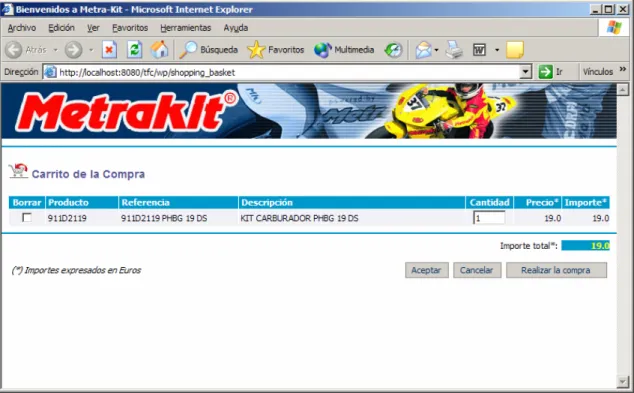Click the Aceptar button
Image resolution: width=634 pixels, height=393 pixels.
(427, 270)
